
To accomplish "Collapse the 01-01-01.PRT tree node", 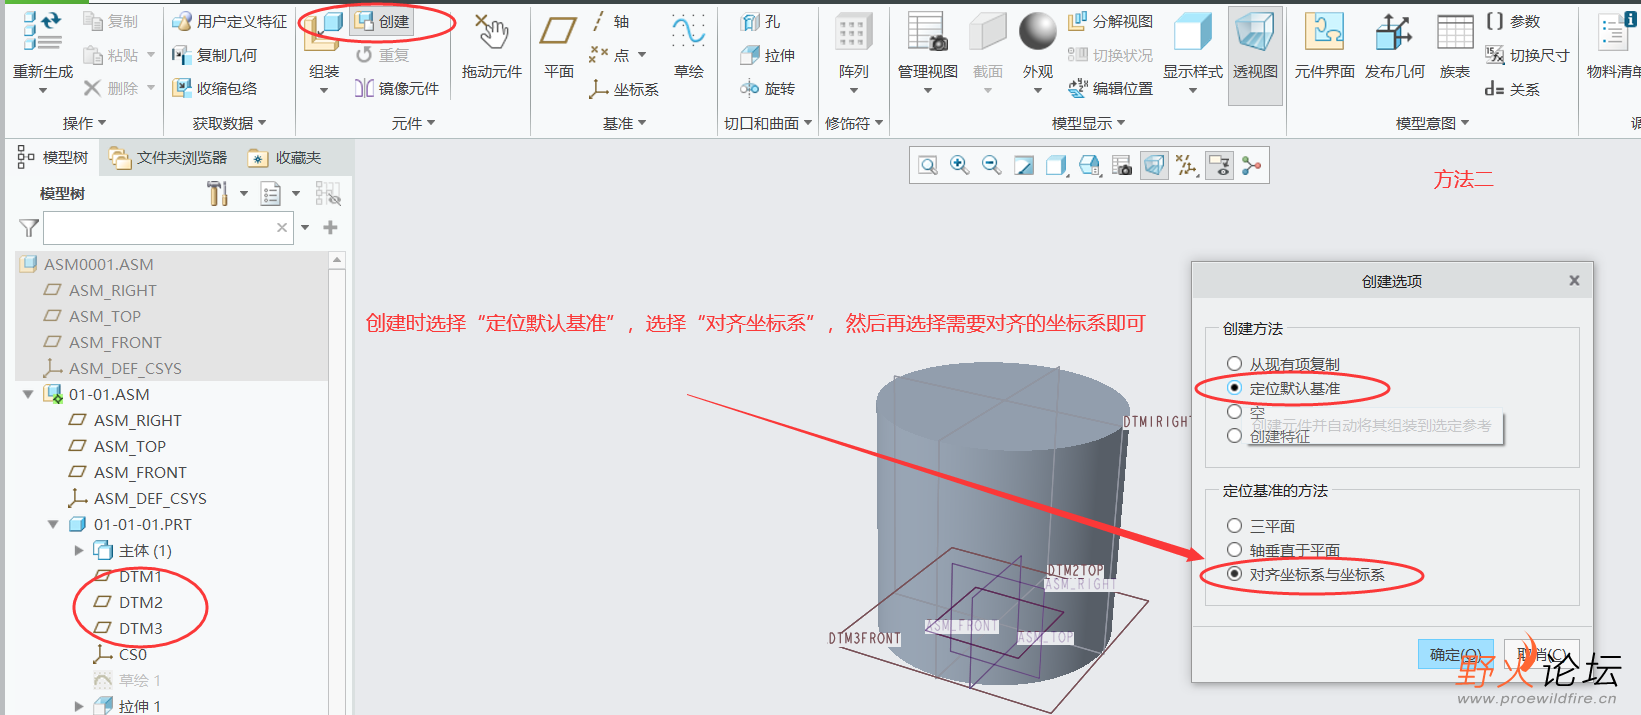I will [53, 524].
